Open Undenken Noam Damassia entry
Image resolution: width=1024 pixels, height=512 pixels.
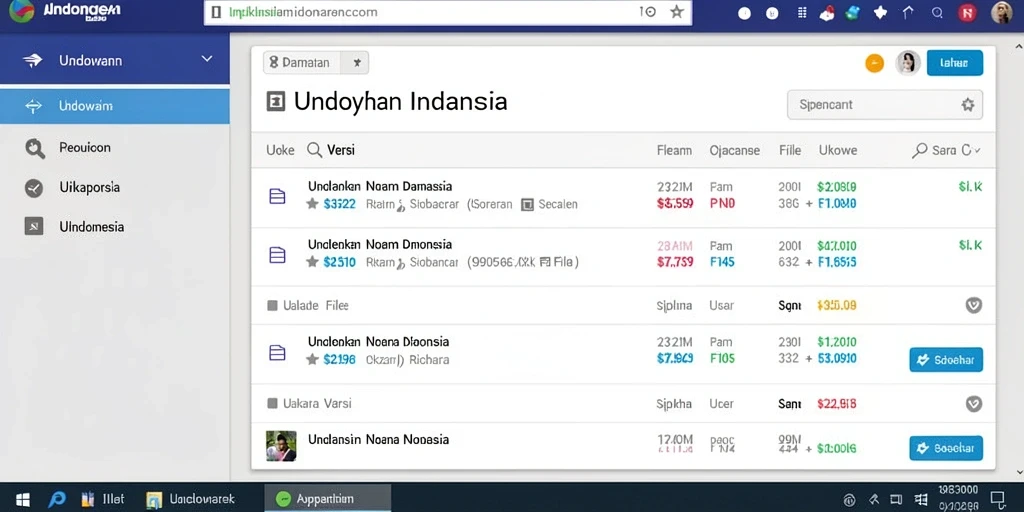pyautogui.click(x=379, y=186)
